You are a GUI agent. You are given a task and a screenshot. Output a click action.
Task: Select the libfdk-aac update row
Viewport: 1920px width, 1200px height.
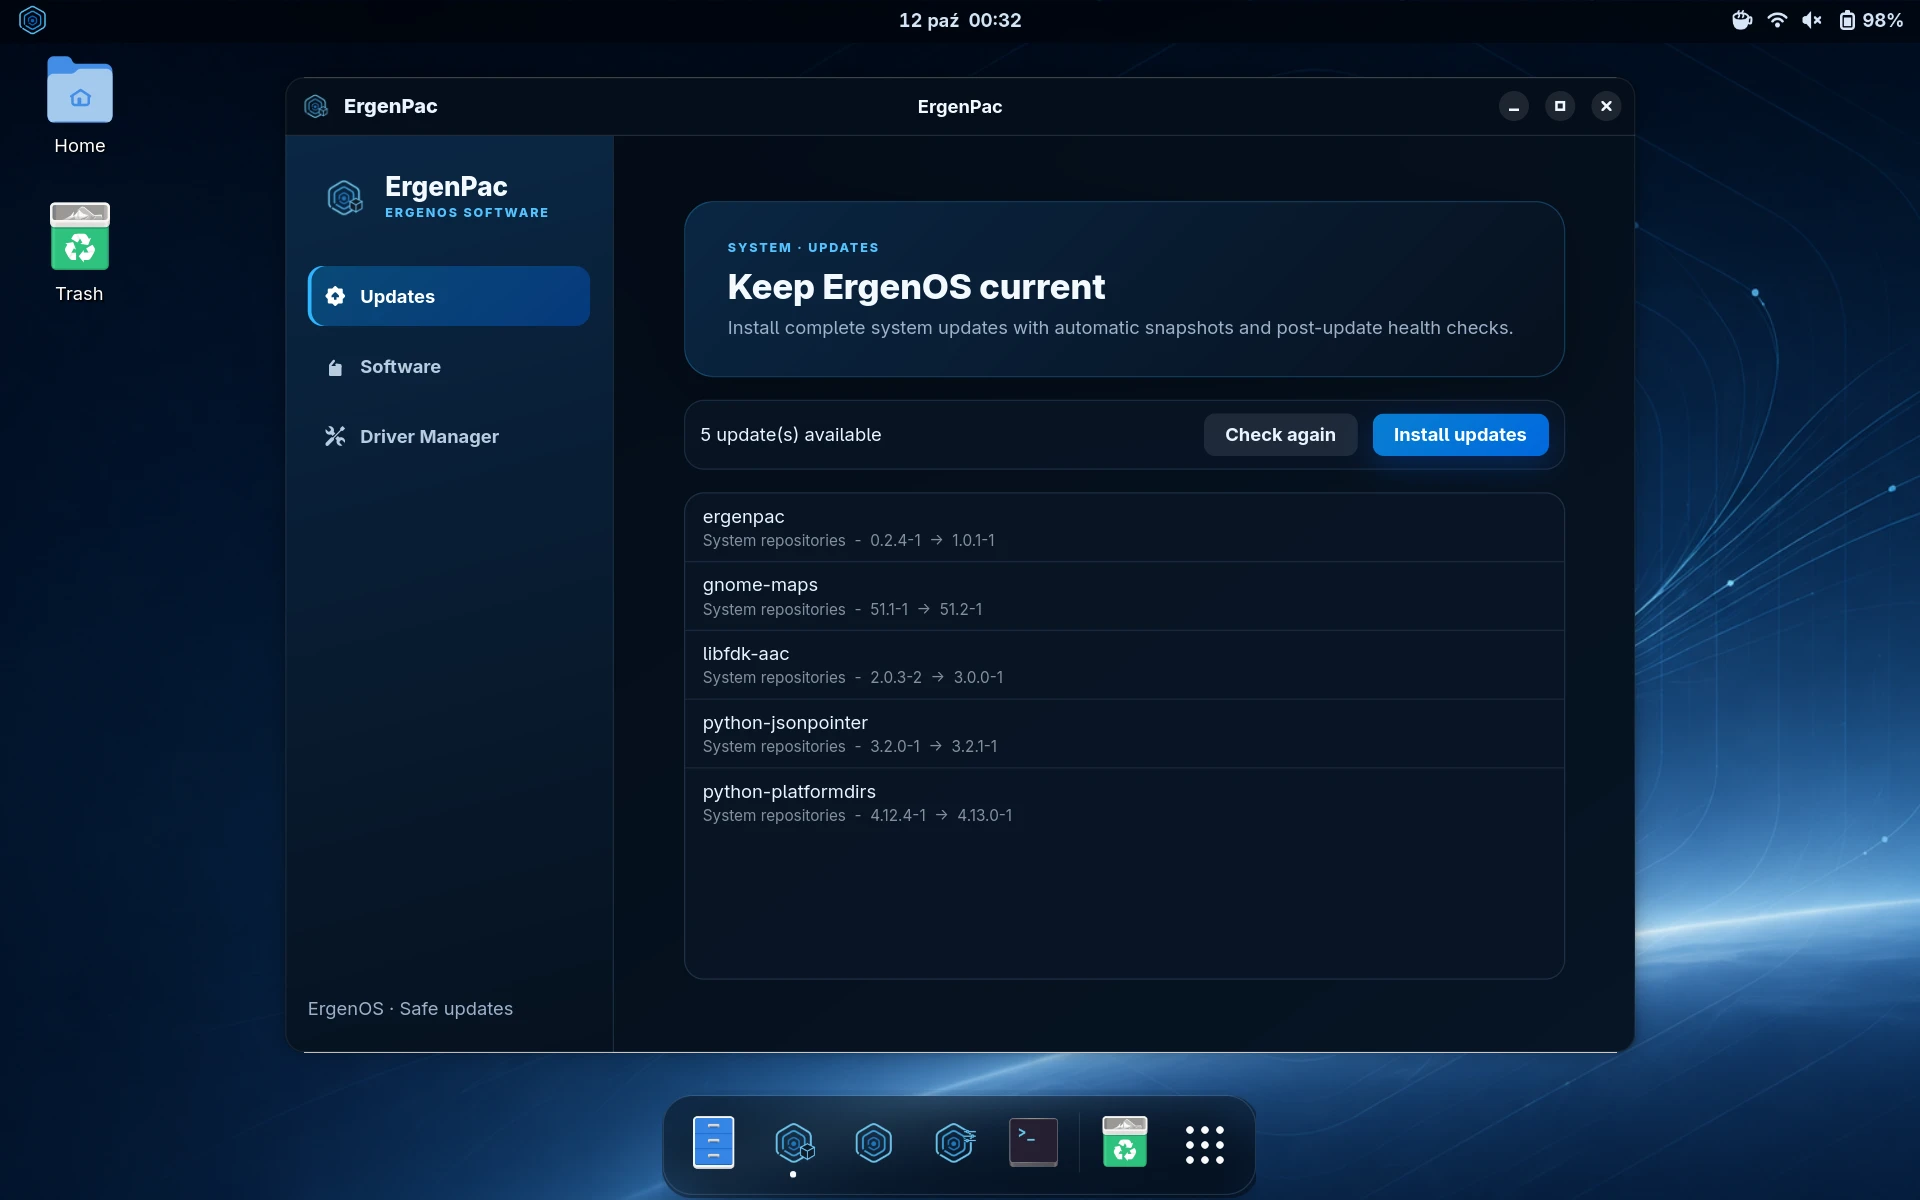point(1124,665)
